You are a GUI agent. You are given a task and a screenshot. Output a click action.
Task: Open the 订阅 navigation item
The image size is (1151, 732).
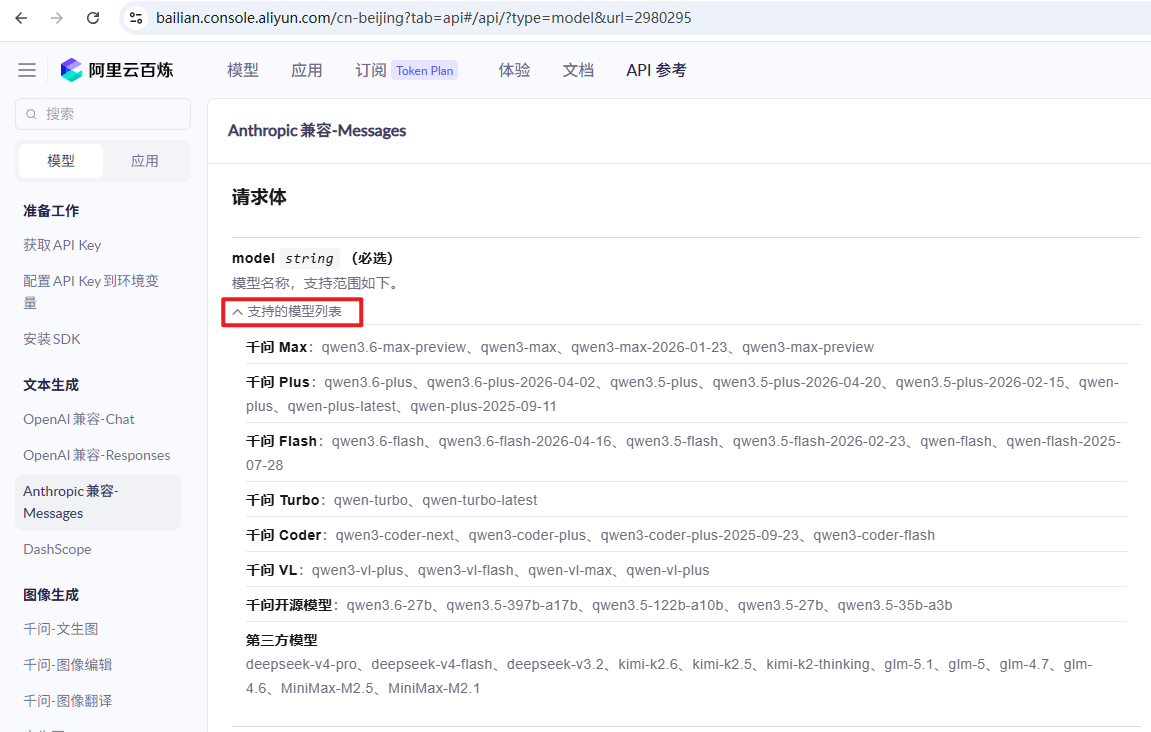pyautogui.click(x=371, y=70)
